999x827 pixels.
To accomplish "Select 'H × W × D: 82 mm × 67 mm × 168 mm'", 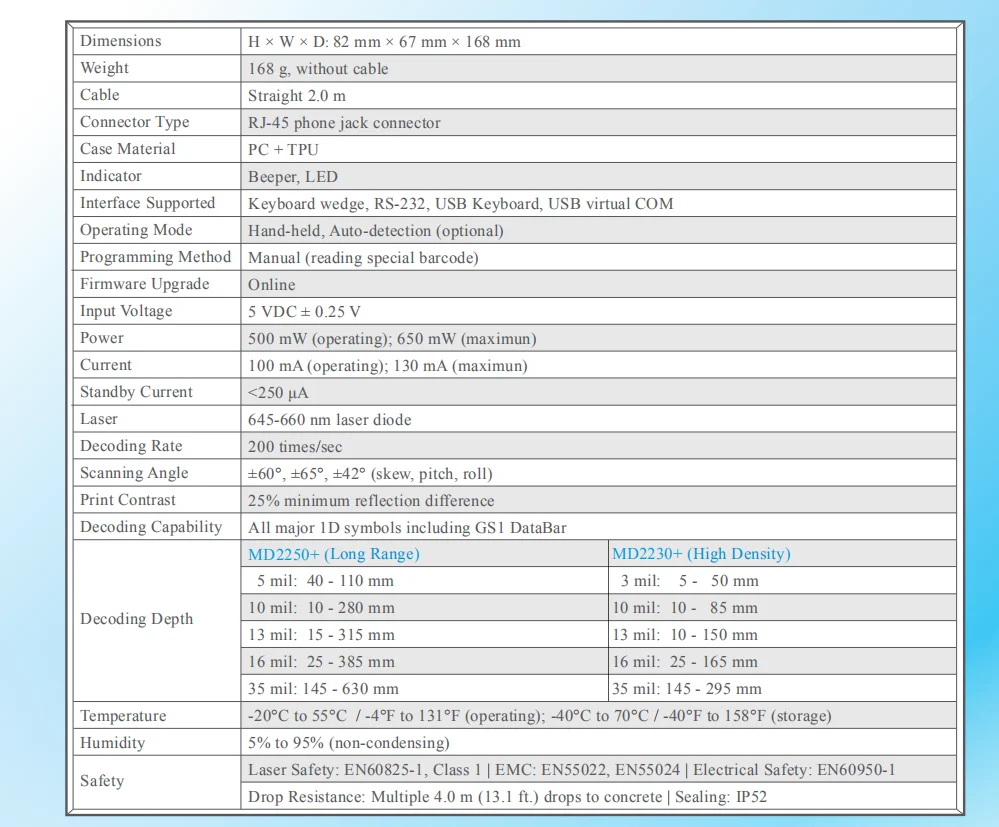I will [x=384, y=42].
